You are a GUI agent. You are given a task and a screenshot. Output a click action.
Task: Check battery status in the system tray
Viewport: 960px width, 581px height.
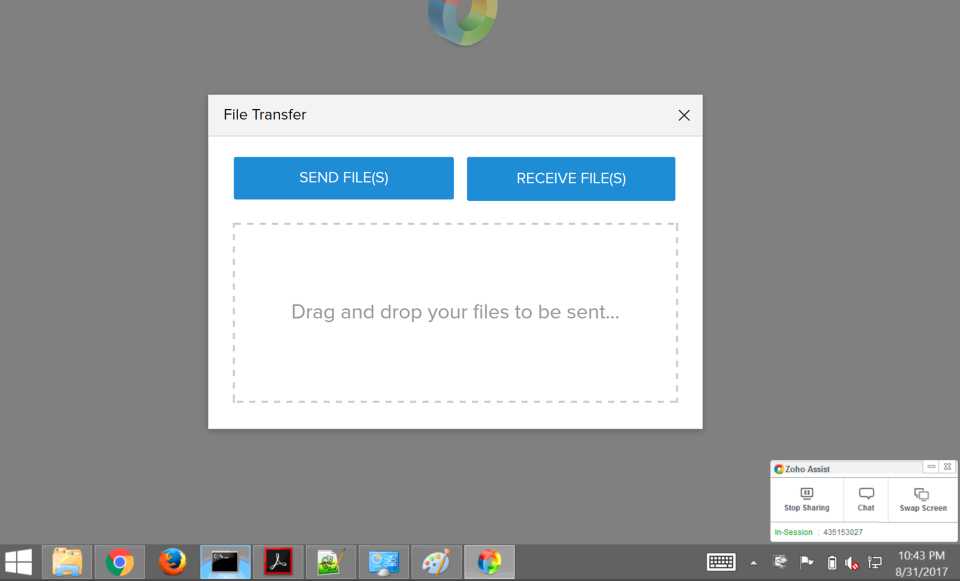click(832, 561)
